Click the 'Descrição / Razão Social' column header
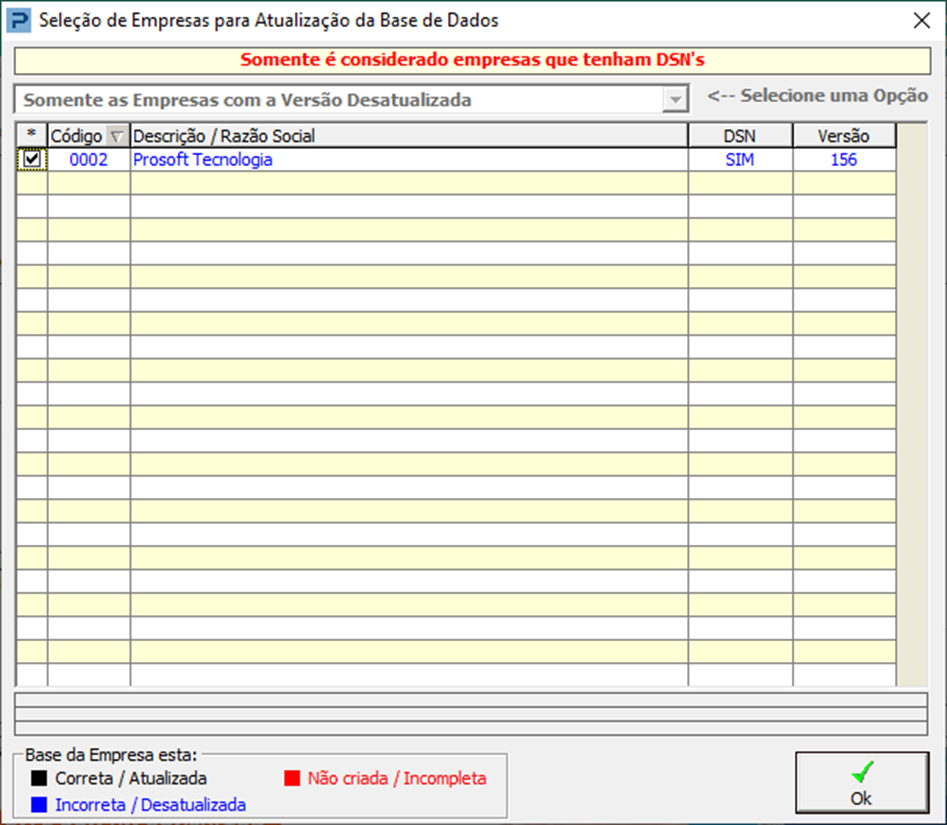The height and width of the screenshot is (825, 947). coord(409,135)
